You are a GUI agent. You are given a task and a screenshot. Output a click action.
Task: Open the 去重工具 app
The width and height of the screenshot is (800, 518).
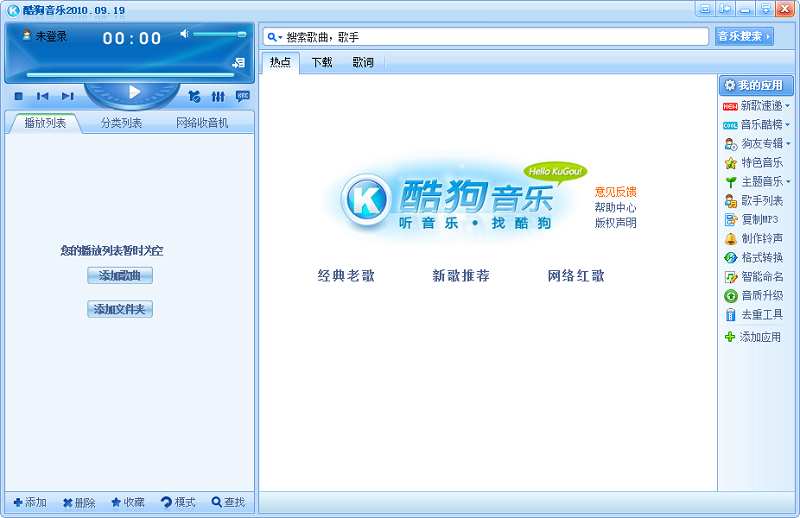point(754,314)
